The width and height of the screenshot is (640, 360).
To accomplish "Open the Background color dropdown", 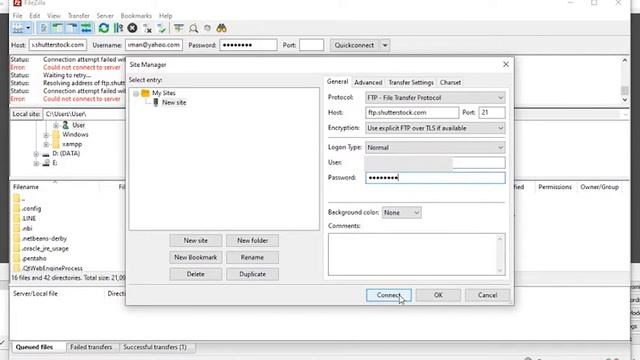I will (x=402, y=213).
